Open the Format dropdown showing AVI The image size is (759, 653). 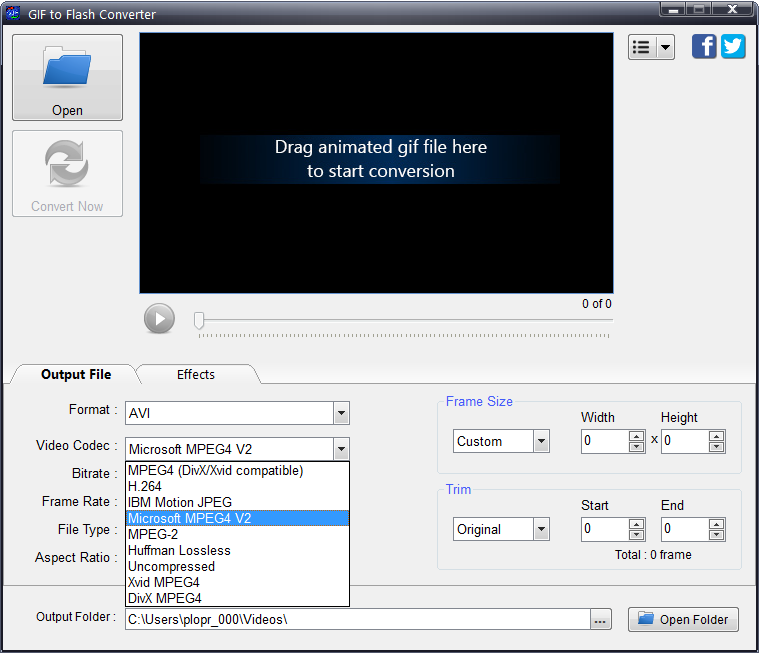pos(237,413)
